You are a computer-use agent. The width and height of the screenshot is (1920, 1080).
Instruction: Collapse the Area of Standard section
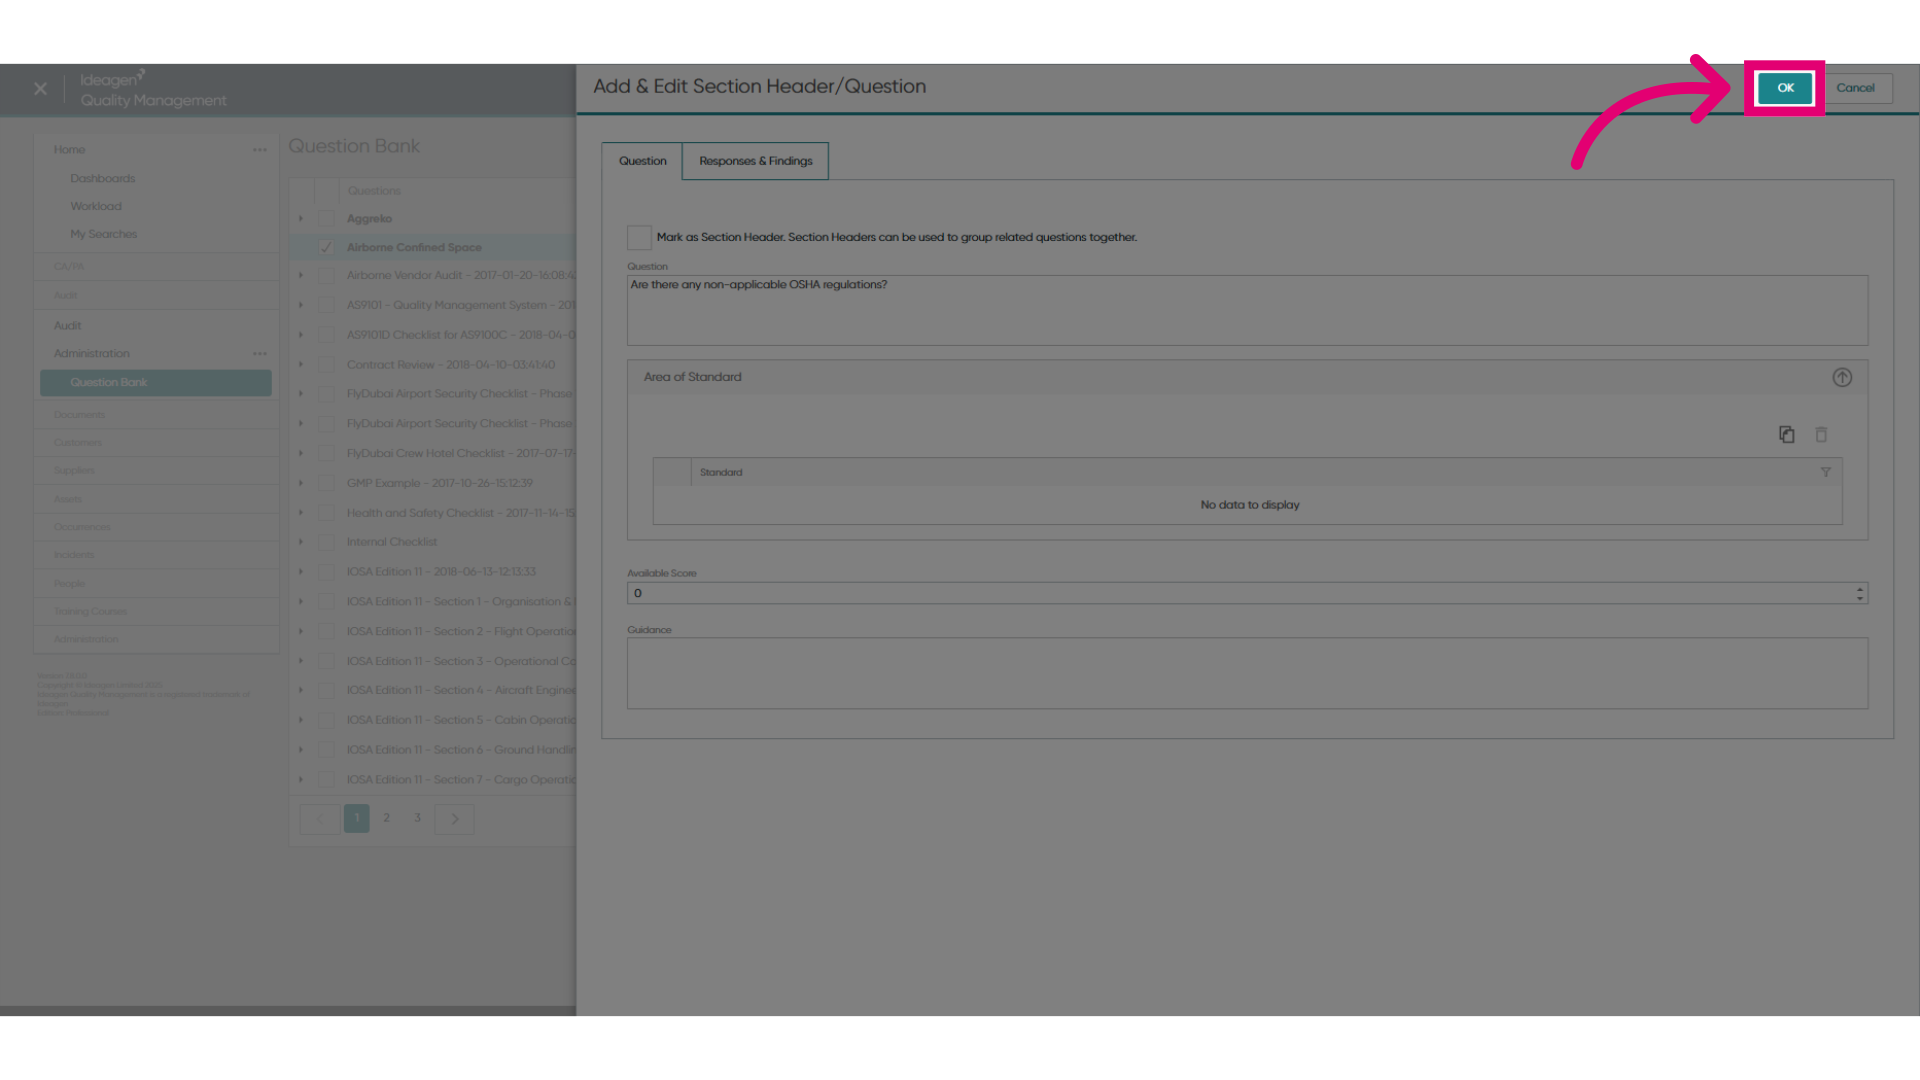tap(1842, 377)
